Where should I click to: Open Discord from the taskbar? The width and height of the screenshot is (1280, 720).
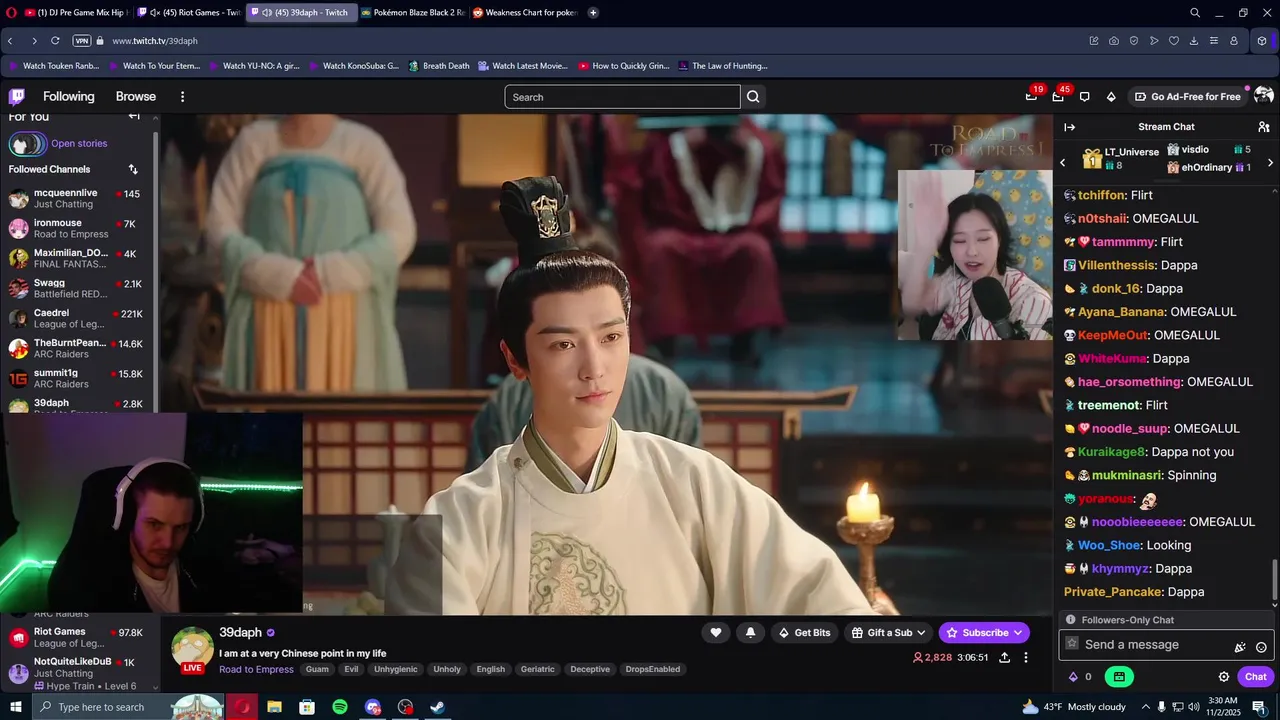[x=373, y=707]
